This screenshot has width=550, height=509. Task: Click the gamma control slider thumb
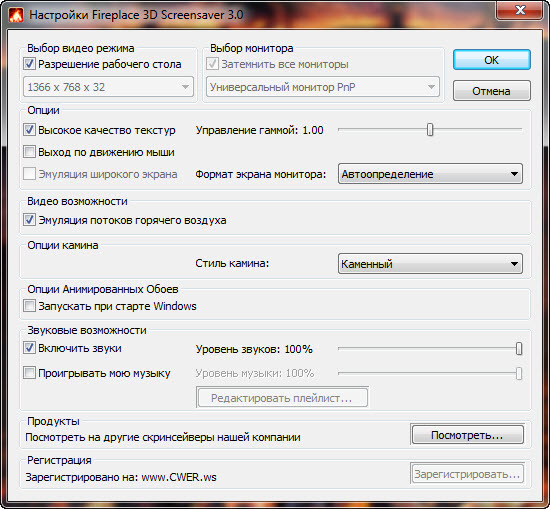[x=430, y=129]
